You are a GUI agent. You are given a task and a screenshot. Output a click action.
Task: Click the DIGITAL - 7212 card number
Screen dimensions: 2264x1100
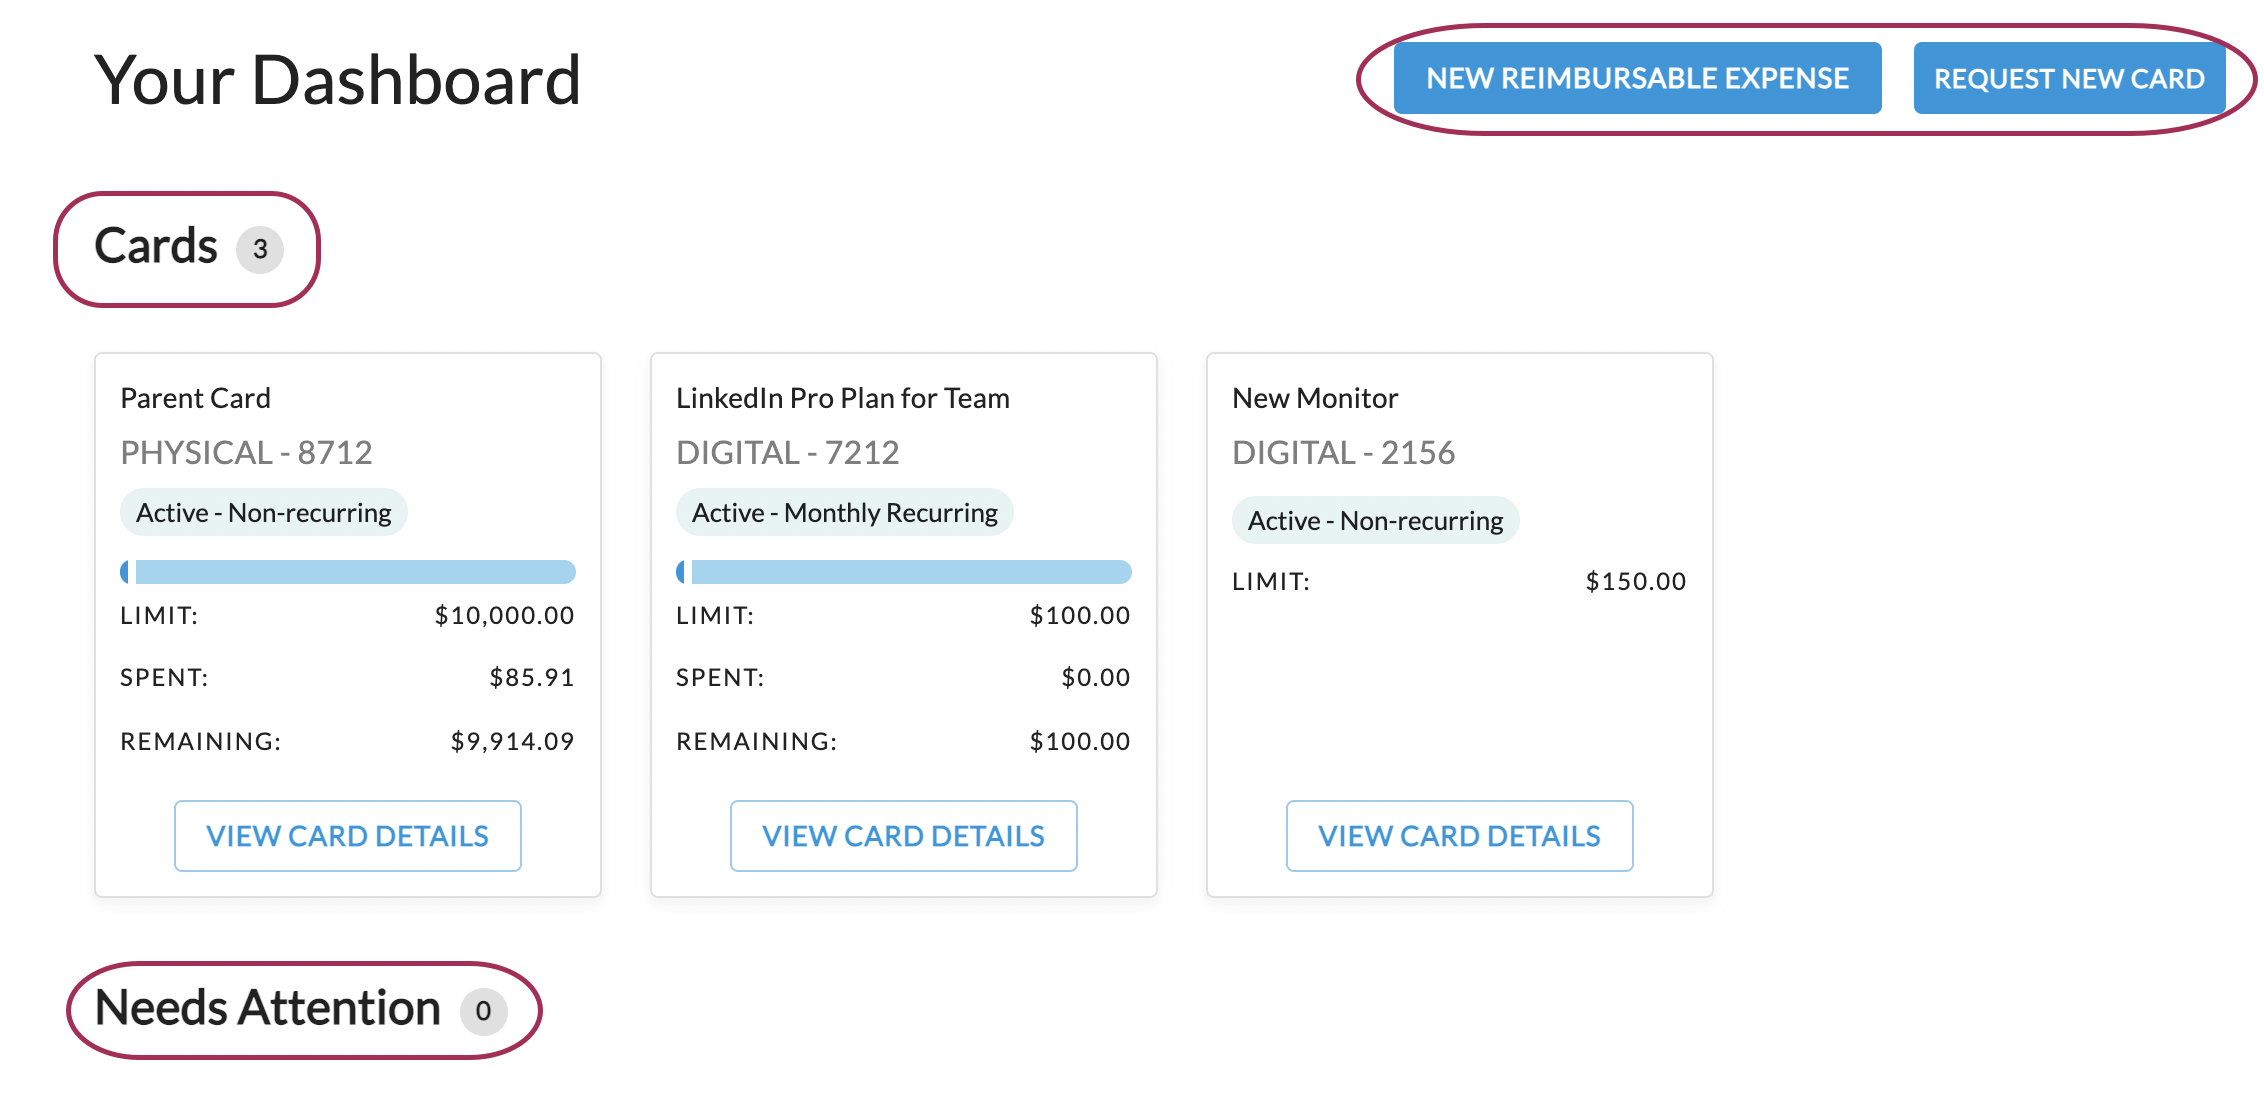(x=787, y=453)
